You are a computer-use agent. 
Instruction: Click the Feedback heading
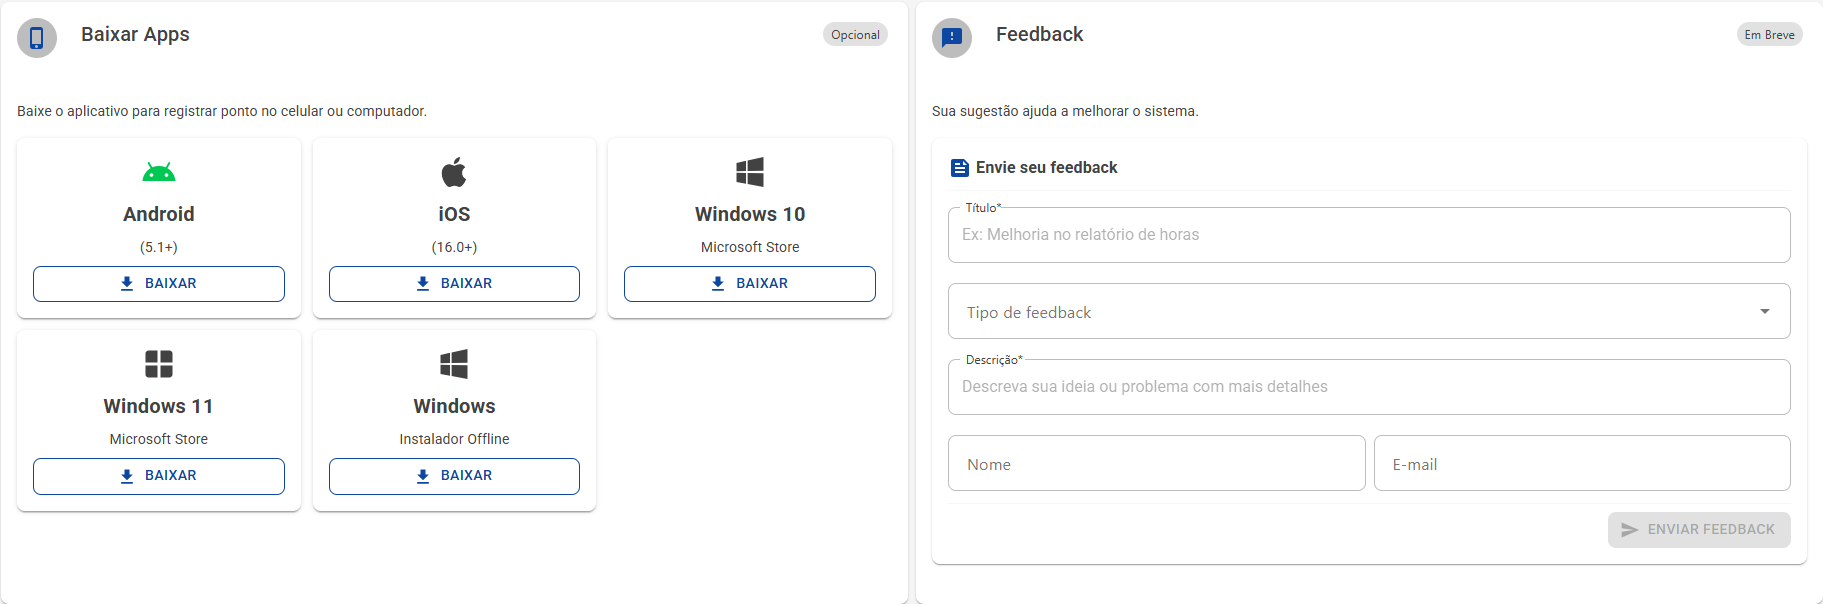1039,34
